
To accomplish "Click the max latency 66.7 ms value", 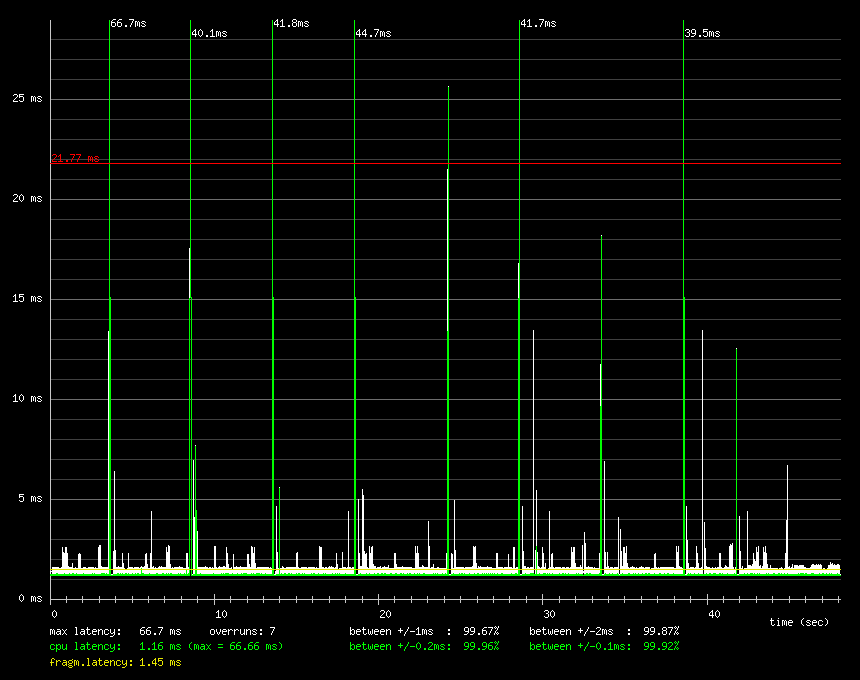I will pyautogui.click(x=160, y=631).
